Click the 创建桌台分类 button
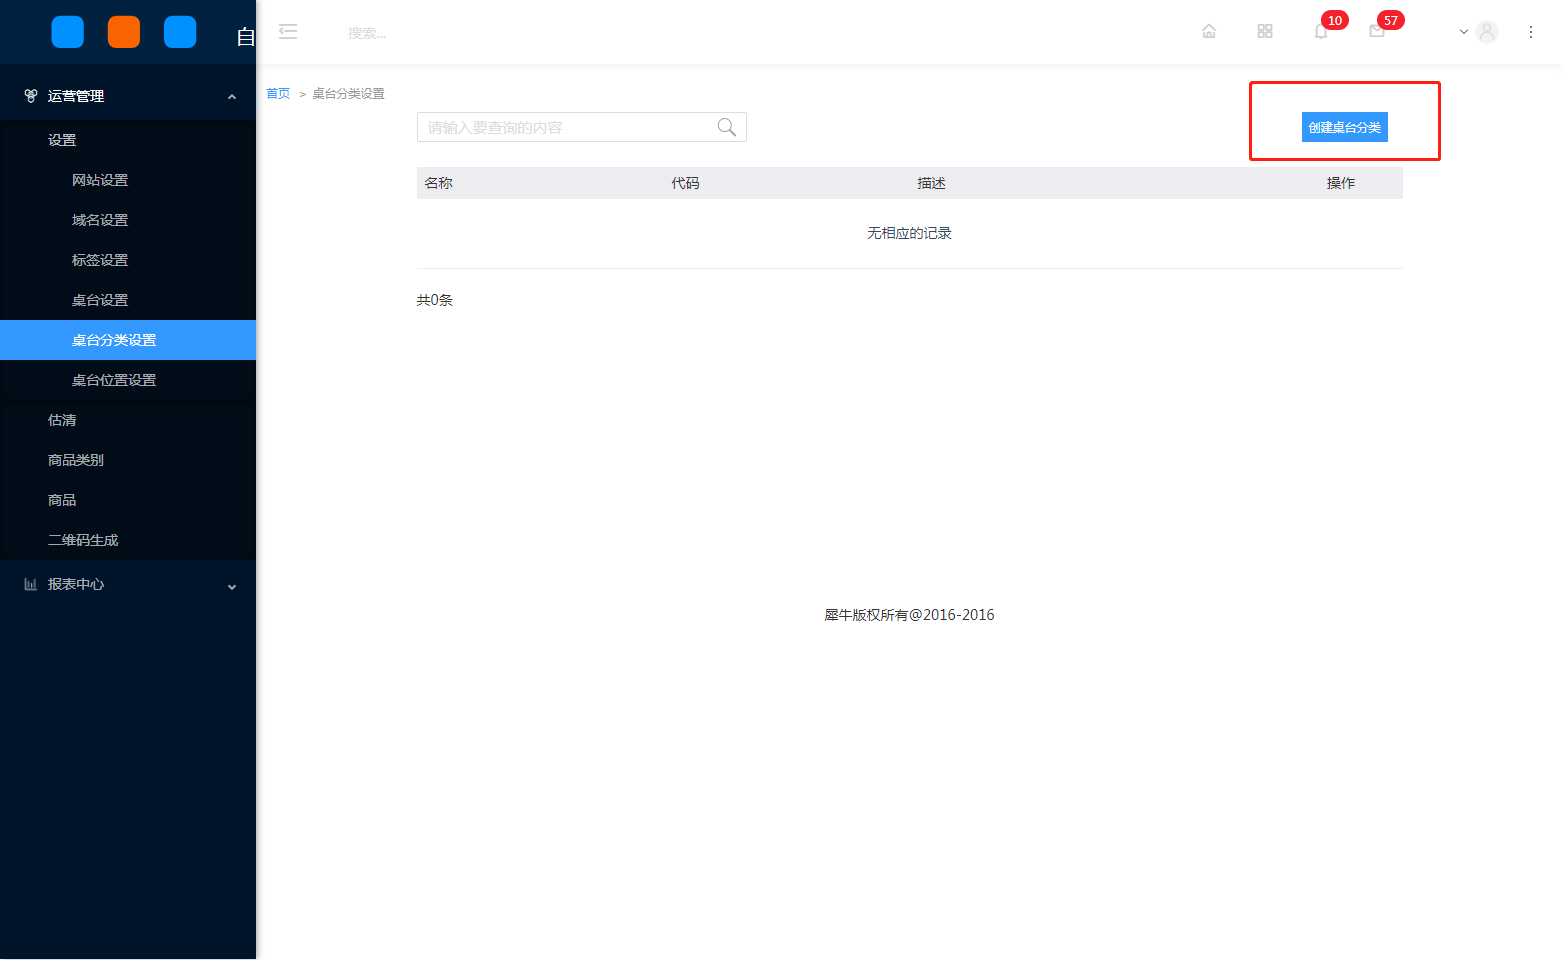The width and height of the screenshot is (1563, 960). pyautogui.click(x=1345, y=127)
